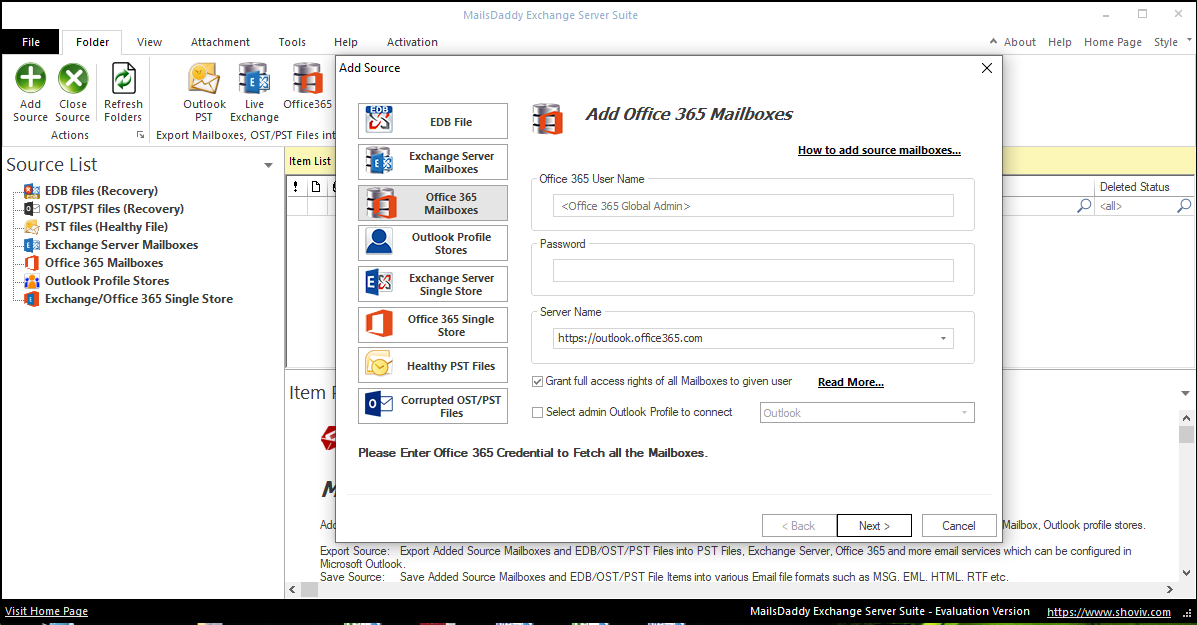Select Outlook Profile Stores source type

(x=433, y=243)
